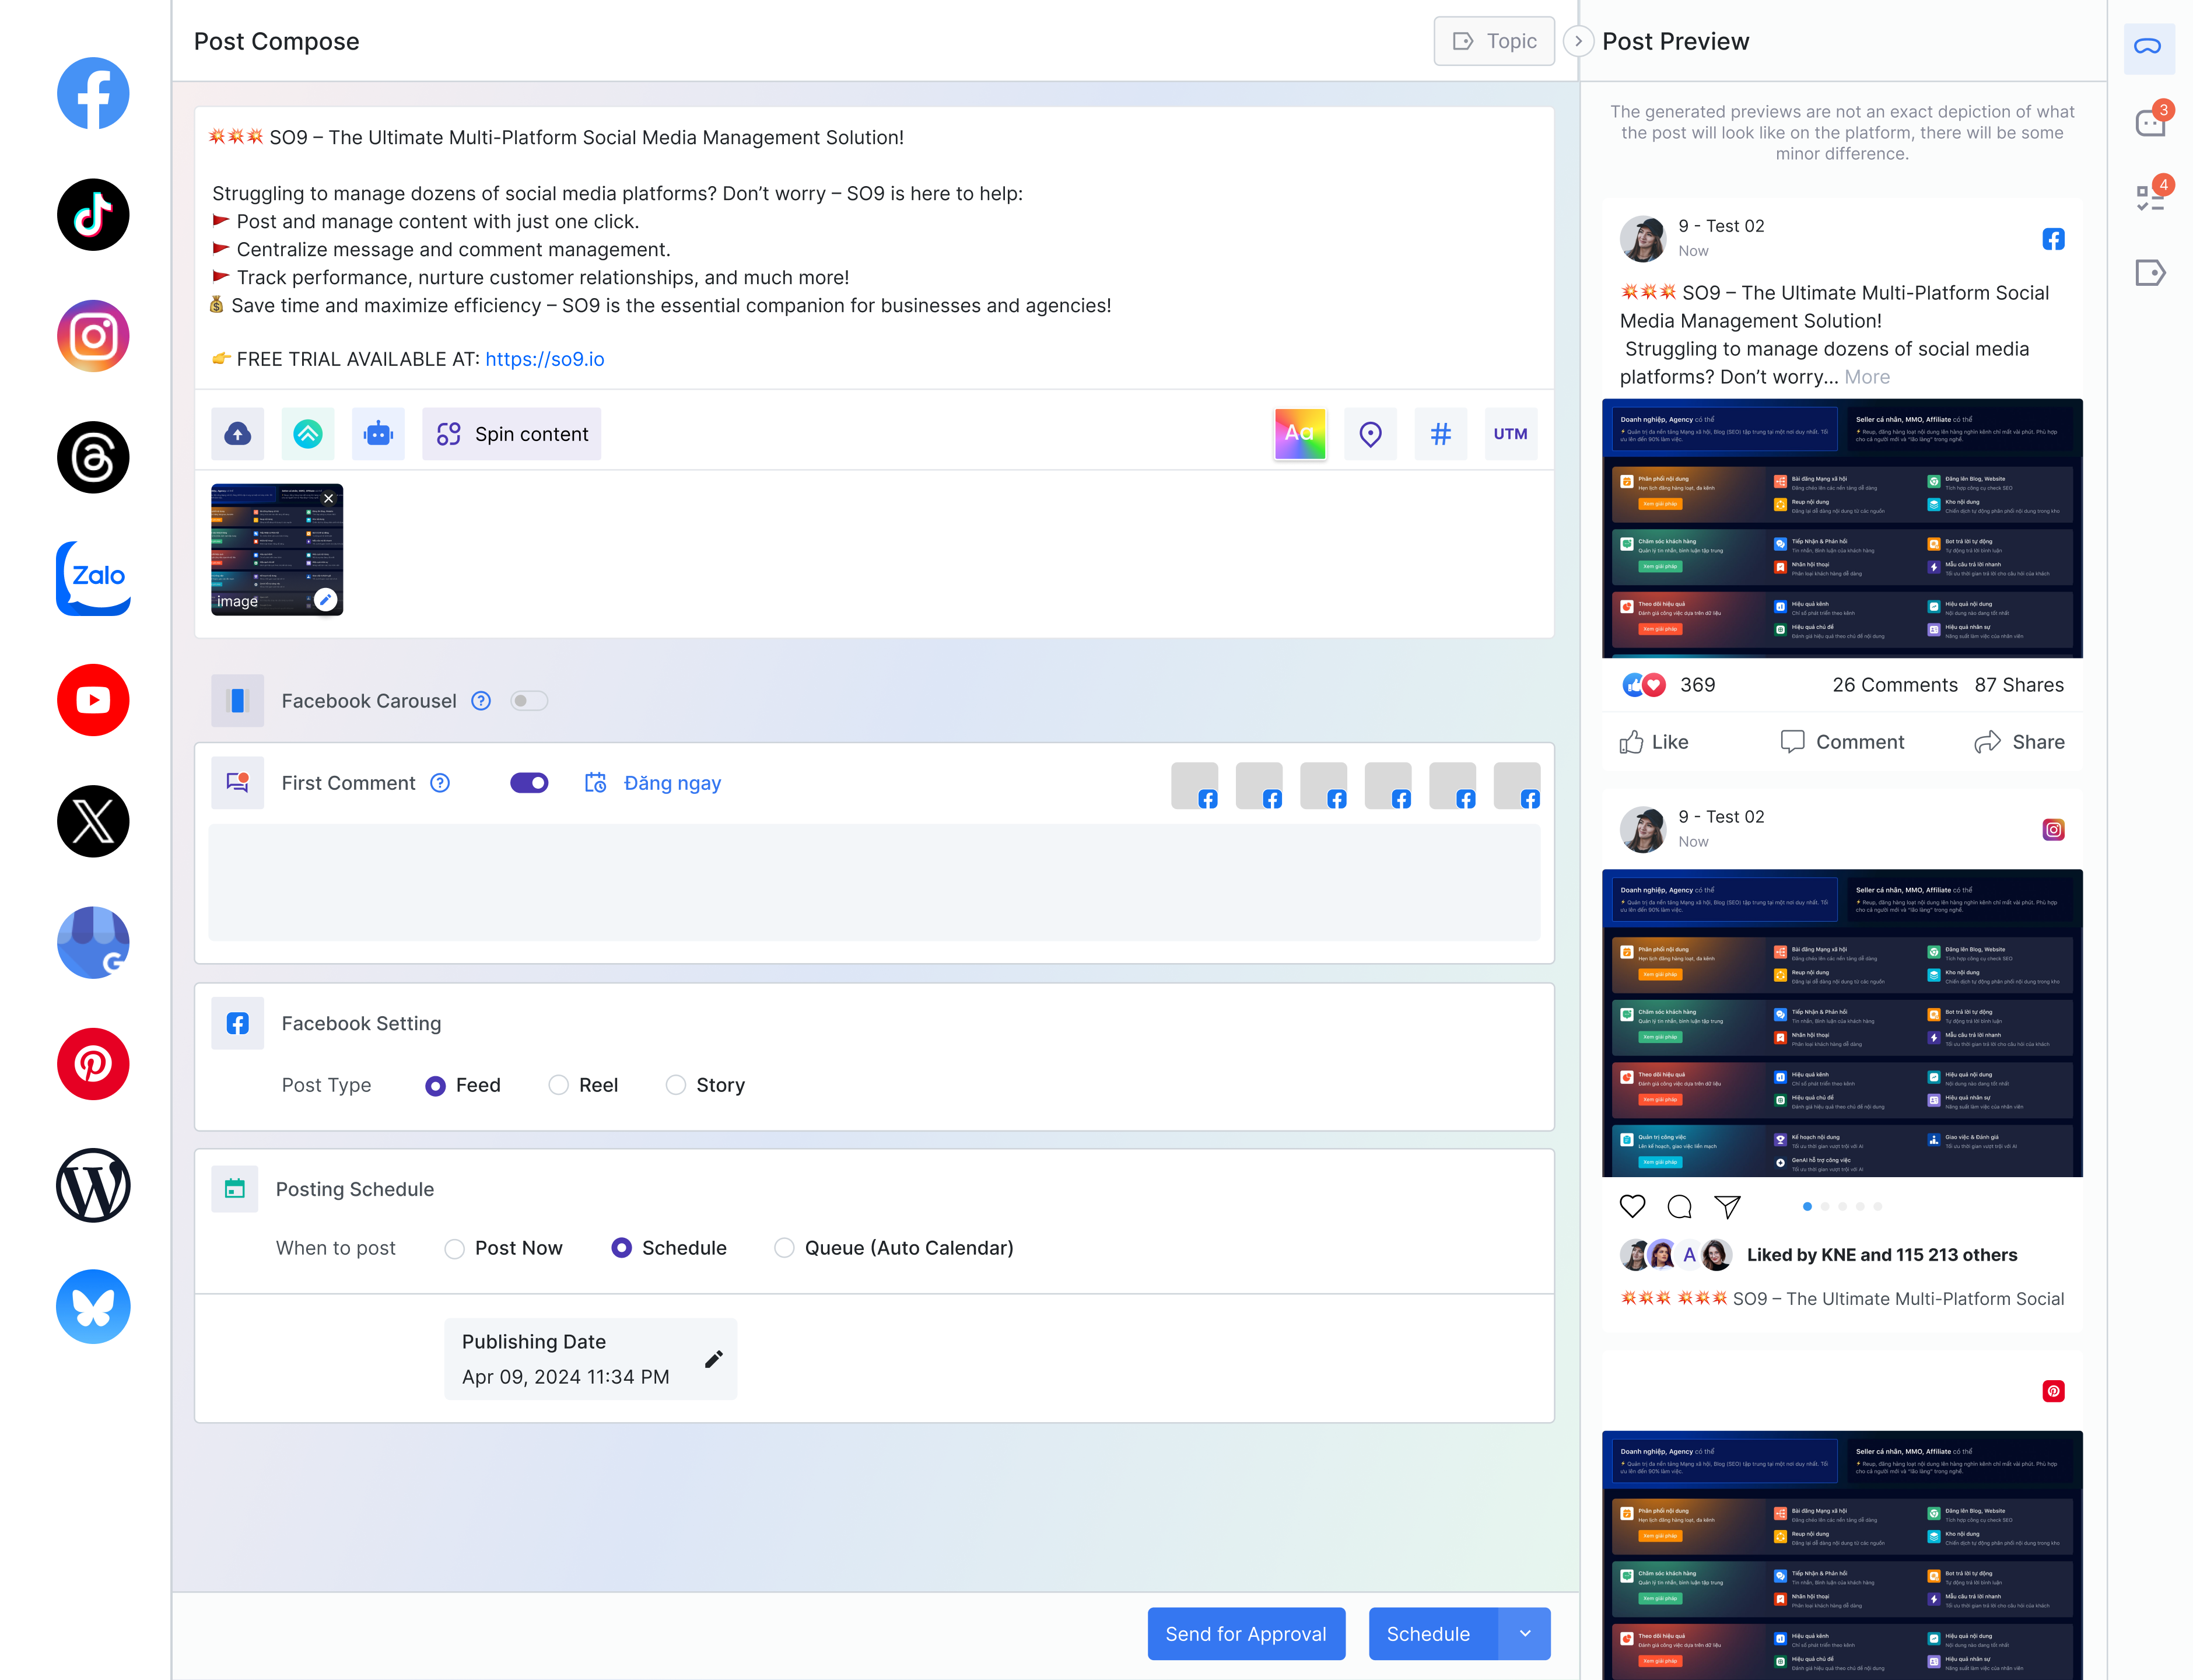
Task: Click the first carousel dot in Instagram preview
Action: click(1807, 1207)
